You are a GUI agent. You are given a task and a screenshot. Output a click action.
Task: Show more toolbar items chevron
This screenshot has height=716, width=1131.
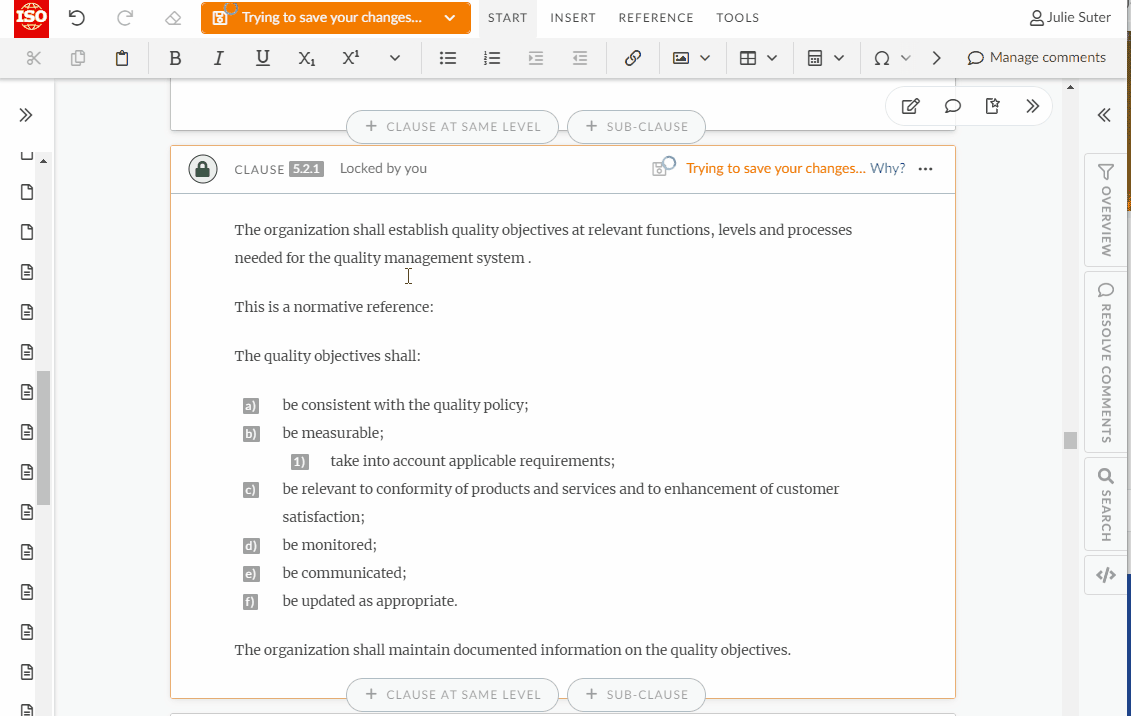936,58
